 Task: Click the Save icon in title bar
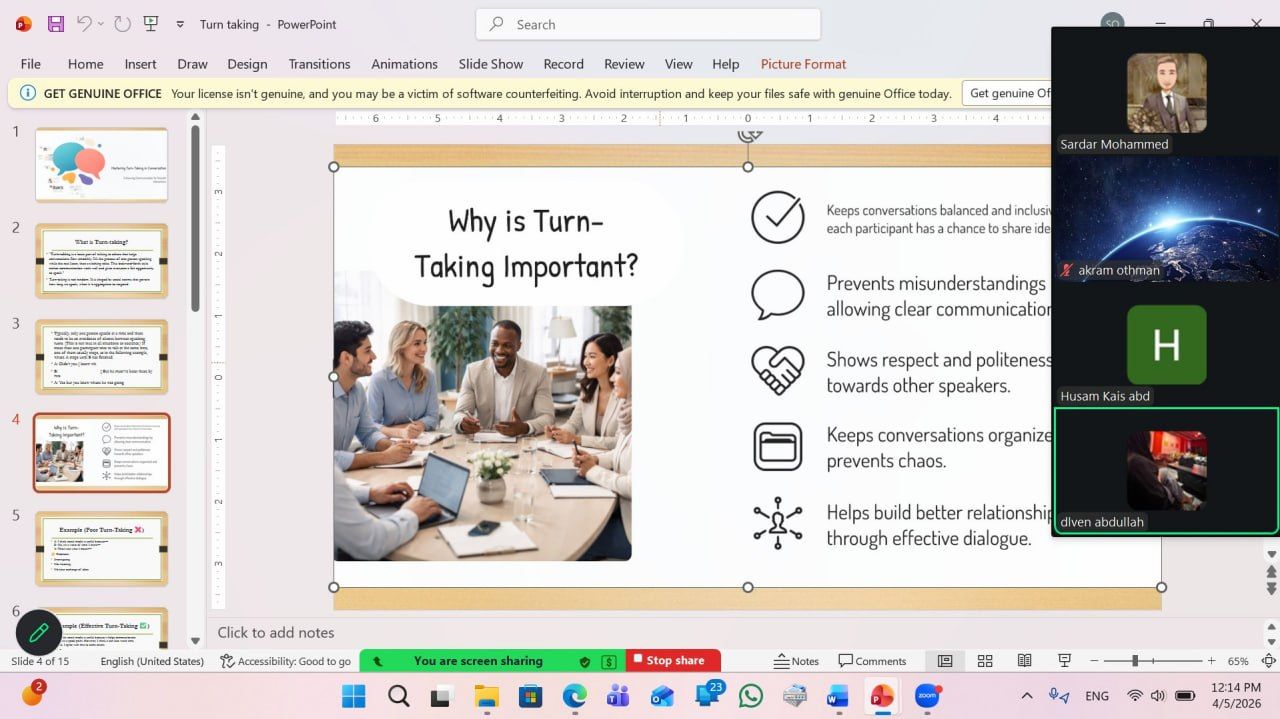(56, 24)
